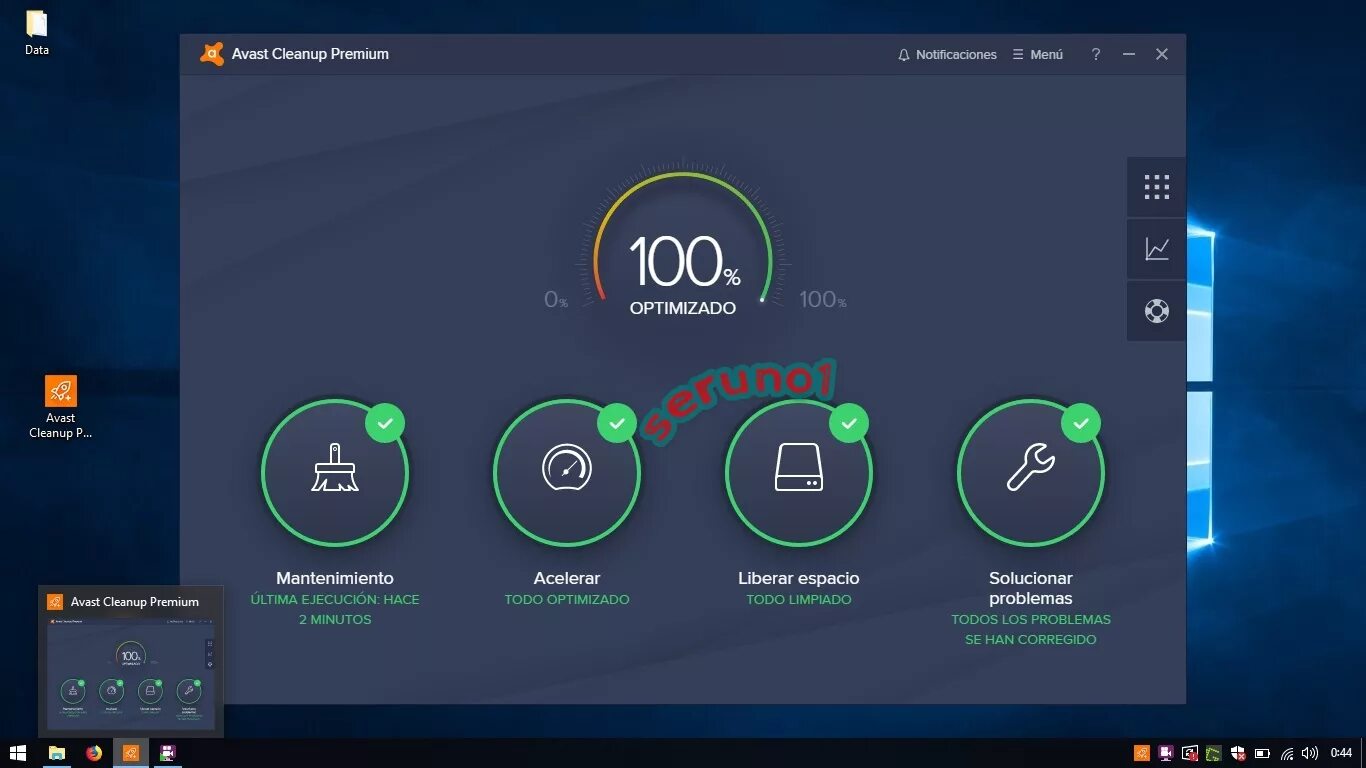Select the Solucionar problemas label
The width and height of the screenshot is (1366, 768).
click(1031, 588)
